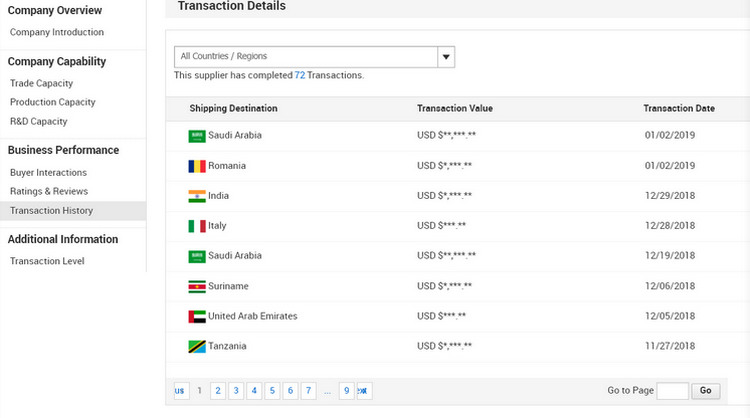Click the dropdown arrow beside country filter
Viewport: 750px width, 418px height.
click(x=446, y=57)
